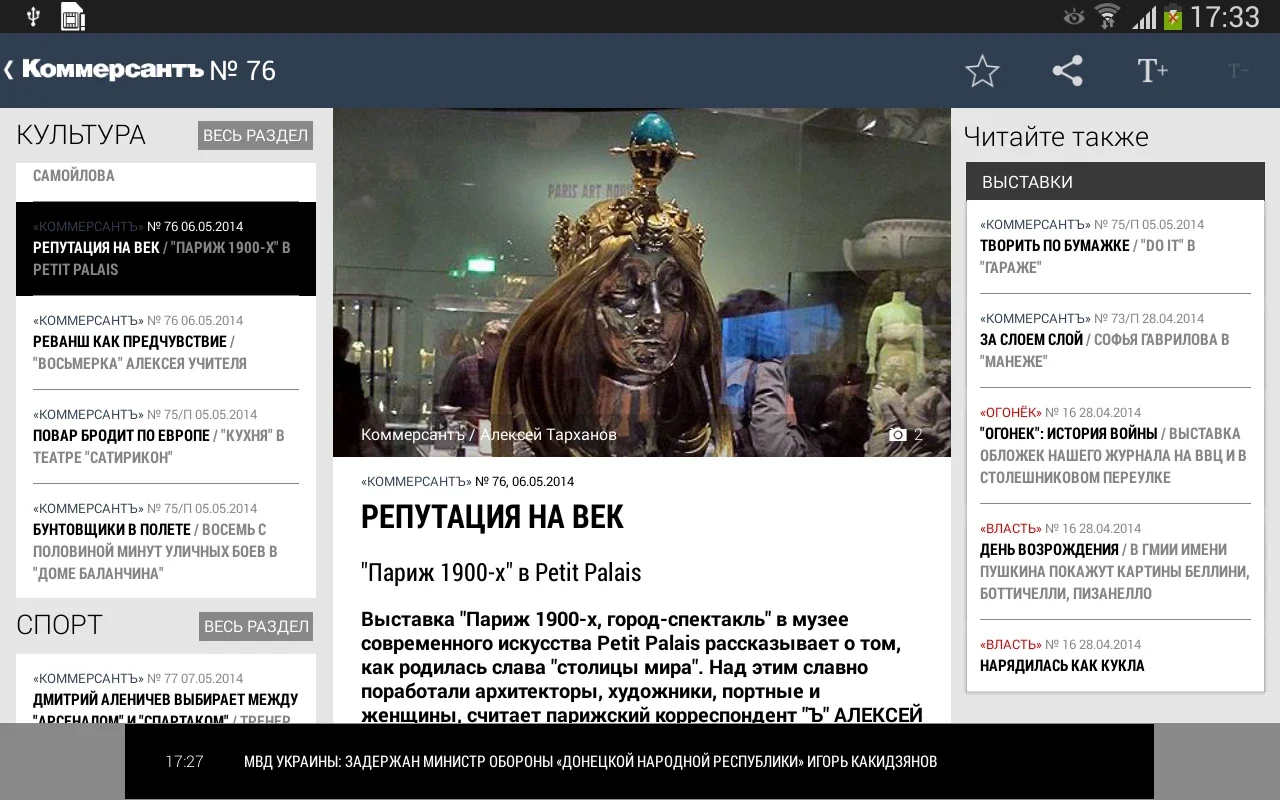The image size is (1280, 800).
Task: Open the USB notification icon in status bar
Action: coord(33,16)
